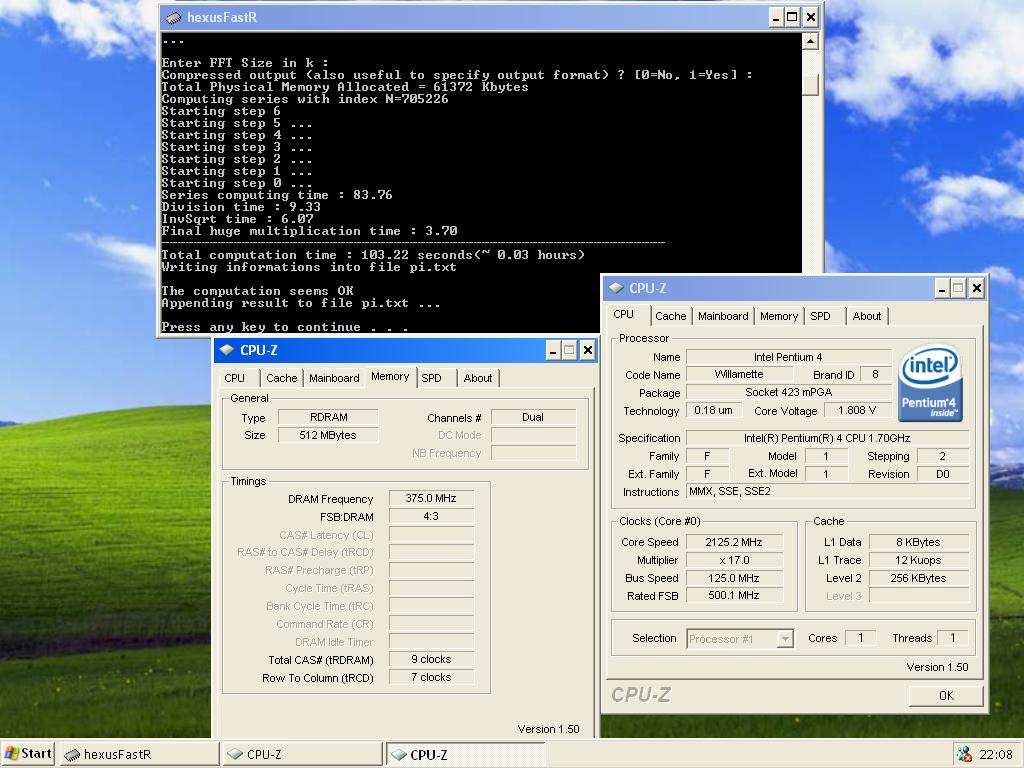
Task: Click the Multiplier value x 17.0
Action: (x=734, y=560)
